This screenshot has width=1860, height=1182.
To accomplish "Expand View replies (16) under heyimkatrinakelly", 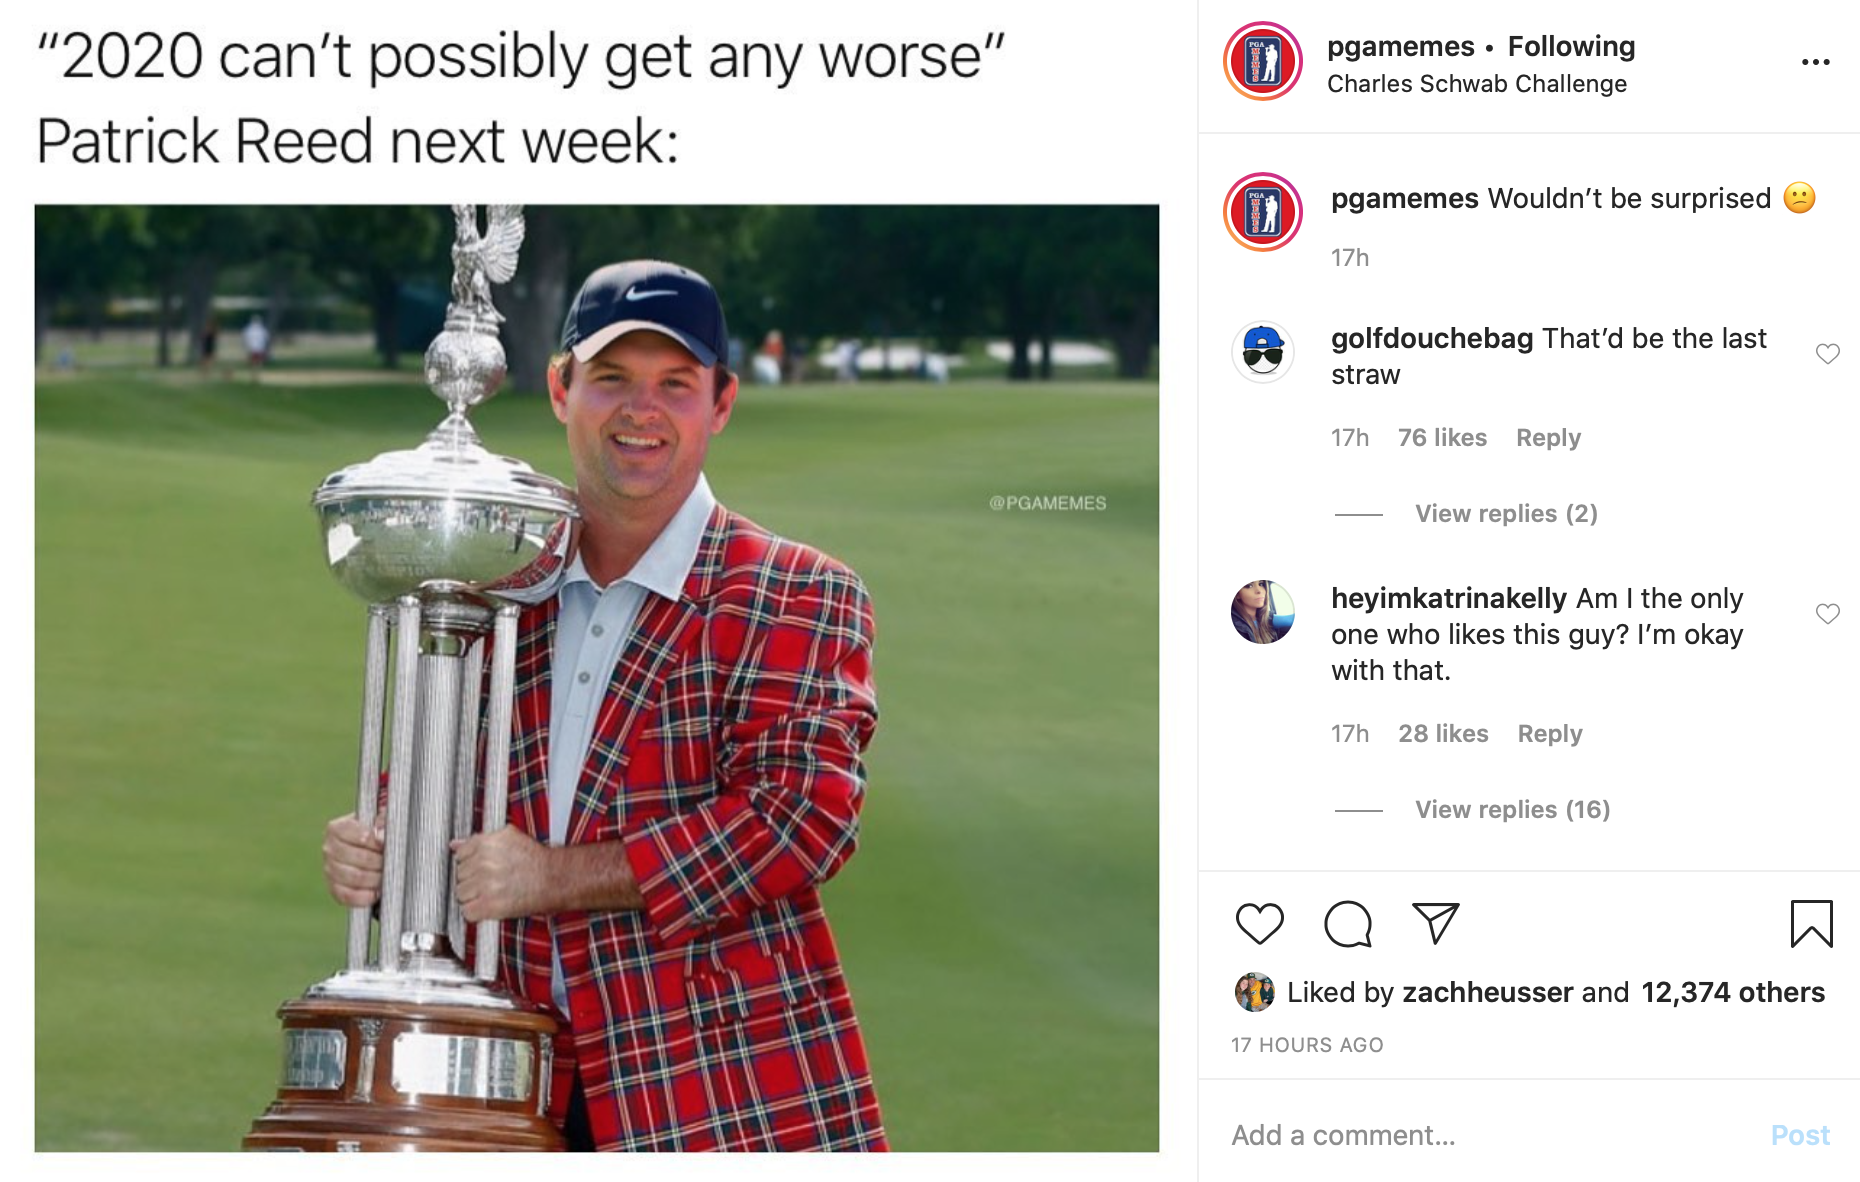I will click(1512, 810).
